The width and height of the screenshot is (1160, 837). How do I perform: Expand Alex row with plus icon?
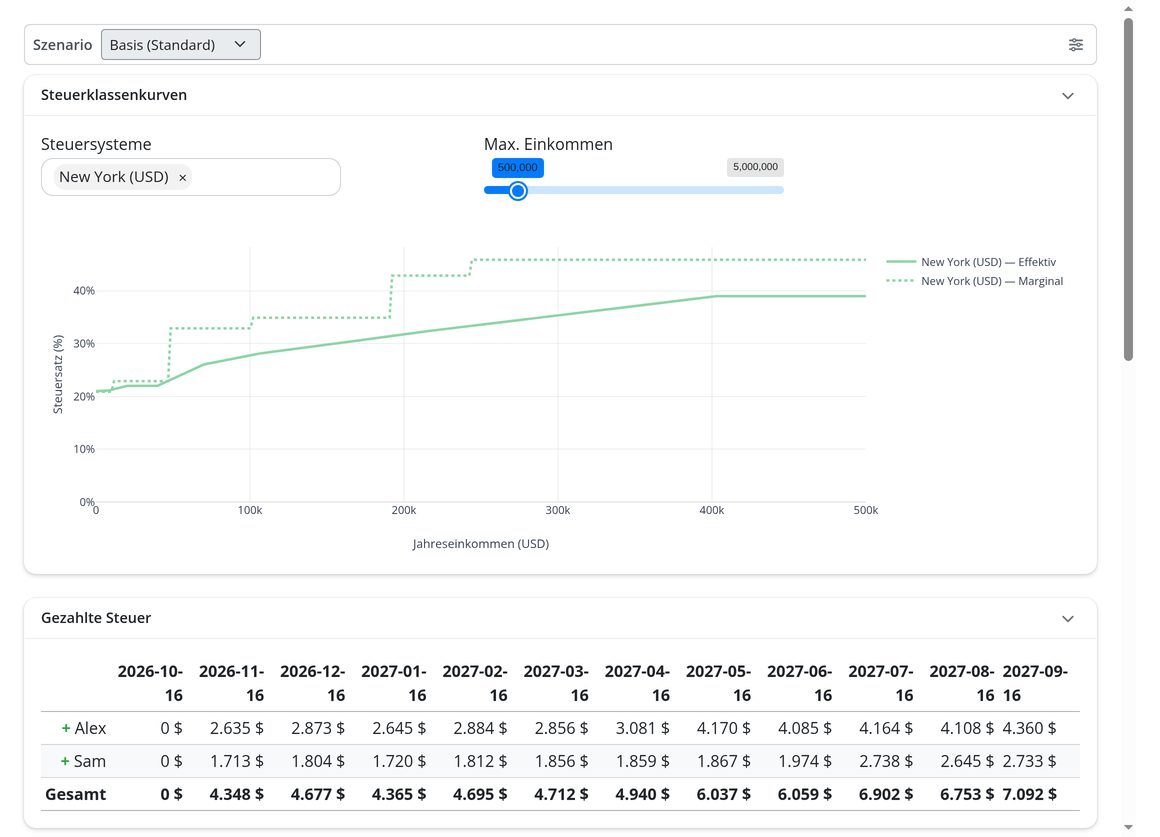(x=66, y=728)
